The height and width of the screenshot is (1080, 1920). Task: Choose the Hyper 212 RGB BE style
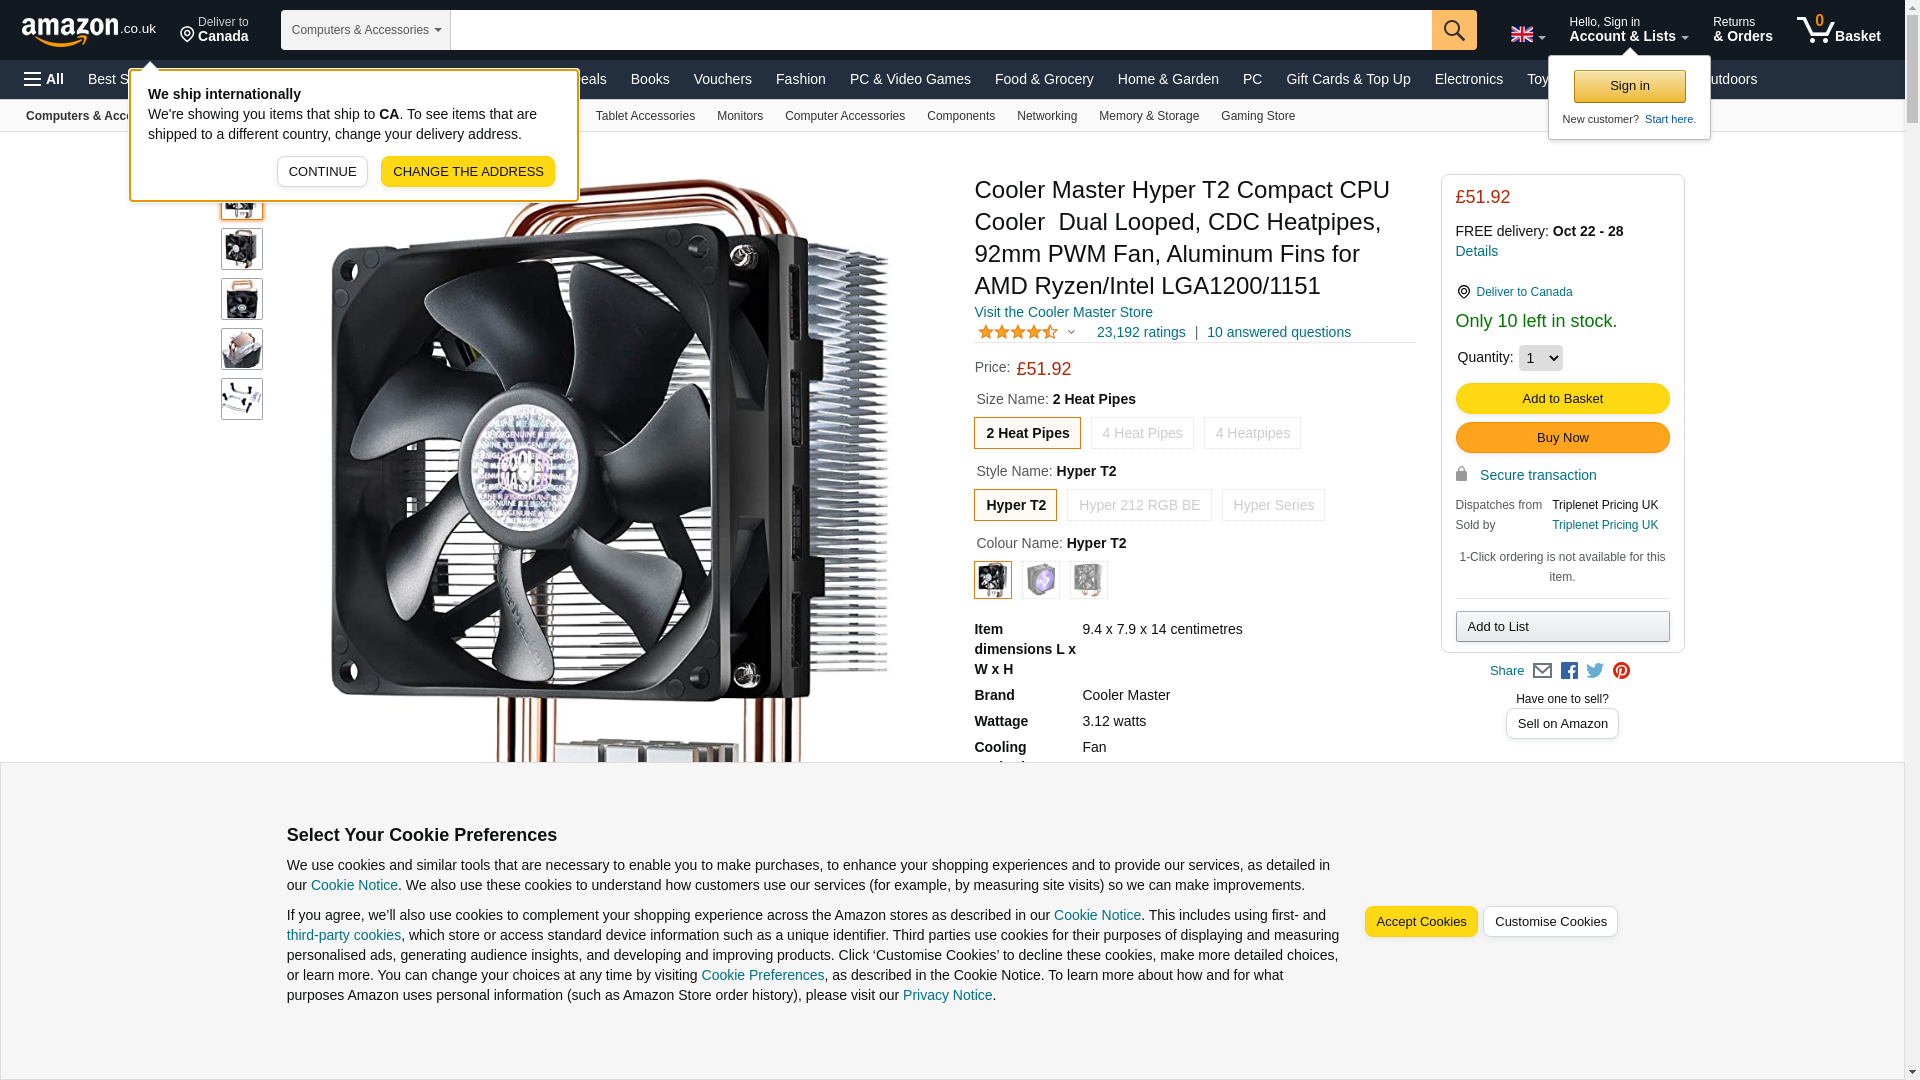coord(1139,505)
